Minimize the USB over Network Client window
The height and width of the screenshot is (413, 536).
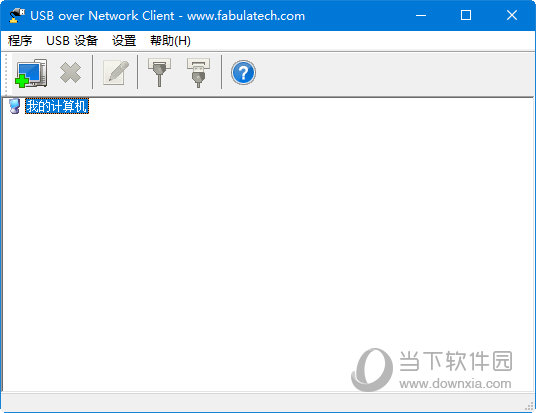click(421, 15)
